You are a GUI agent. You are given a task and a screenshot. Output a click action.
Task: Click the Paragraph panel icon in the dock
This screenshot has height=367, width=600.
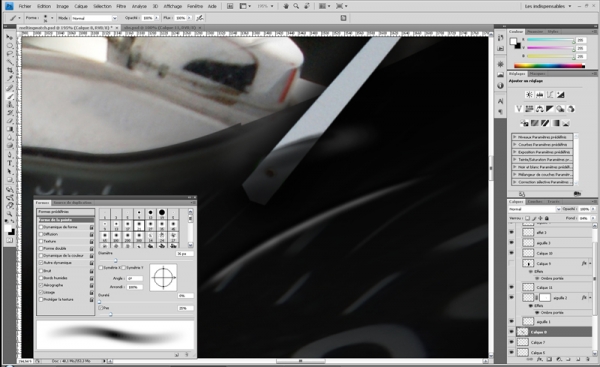point(501,111)
